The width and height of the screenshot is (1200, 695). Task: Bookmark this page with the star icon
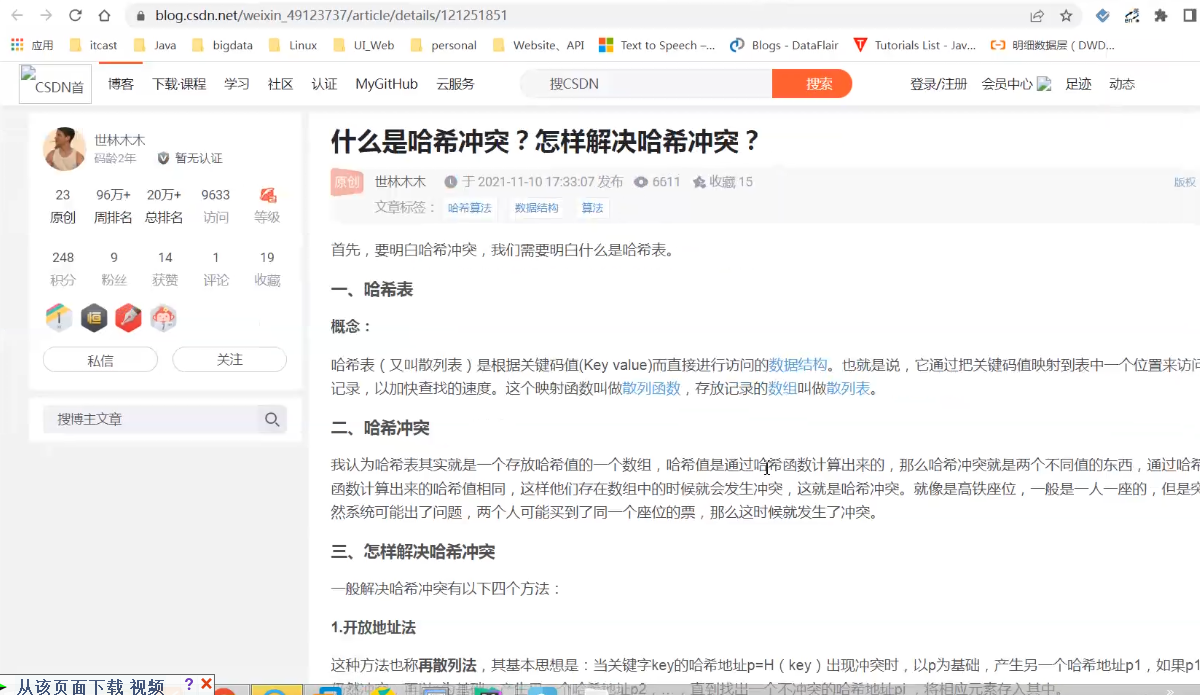point(1066,16)
